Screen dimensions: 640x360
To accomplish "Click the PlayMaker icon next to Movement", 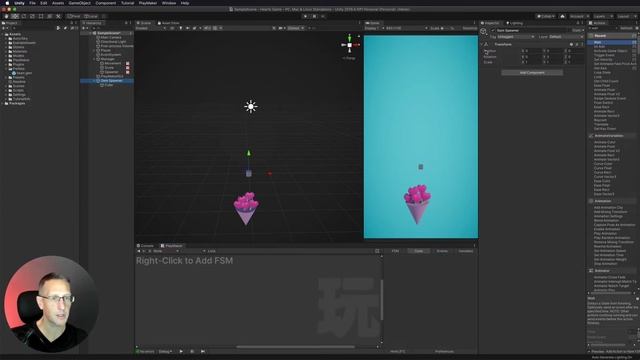I will coord(127,64).
